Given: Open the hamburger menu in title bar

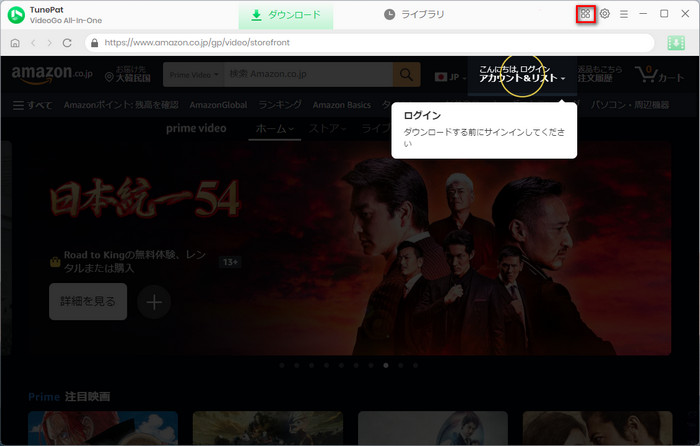Looking at the screenshot, I should click(624, 14).
